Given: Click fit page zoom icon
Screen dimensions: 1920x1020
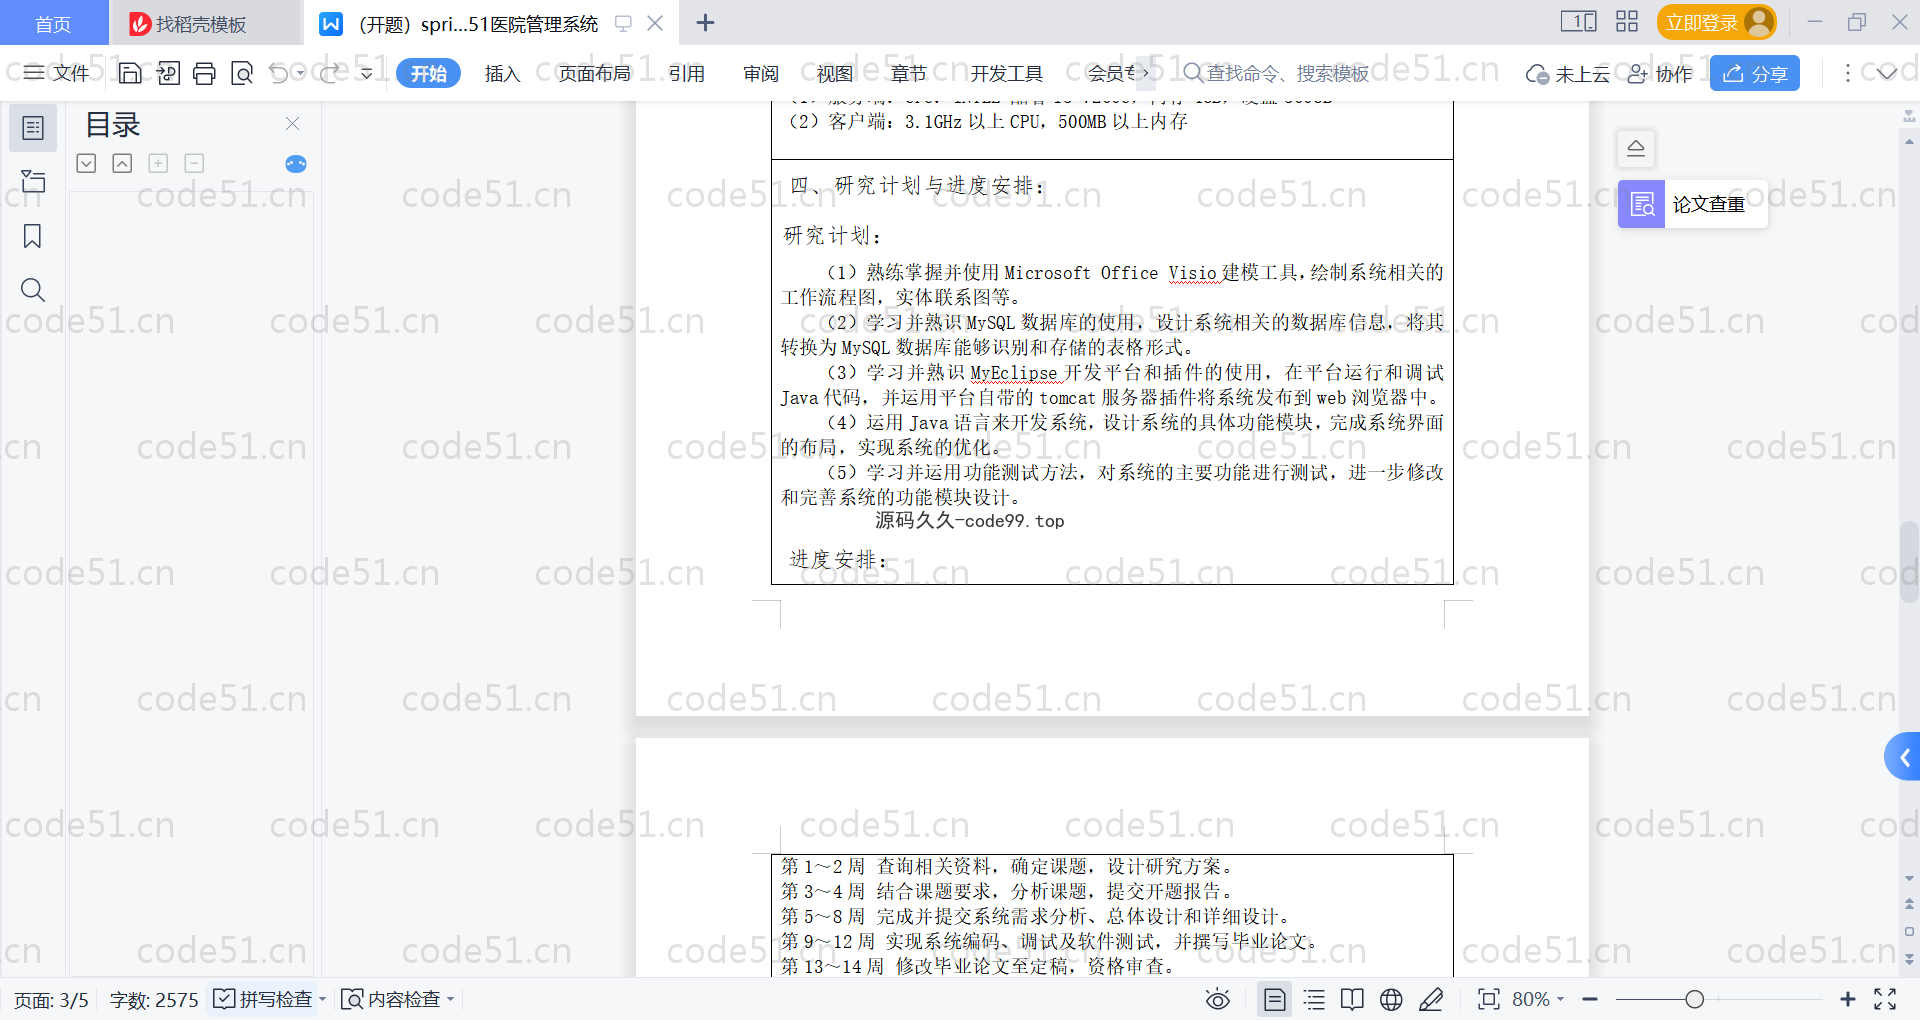Looking at the screenshot, I should point(1489,999).
